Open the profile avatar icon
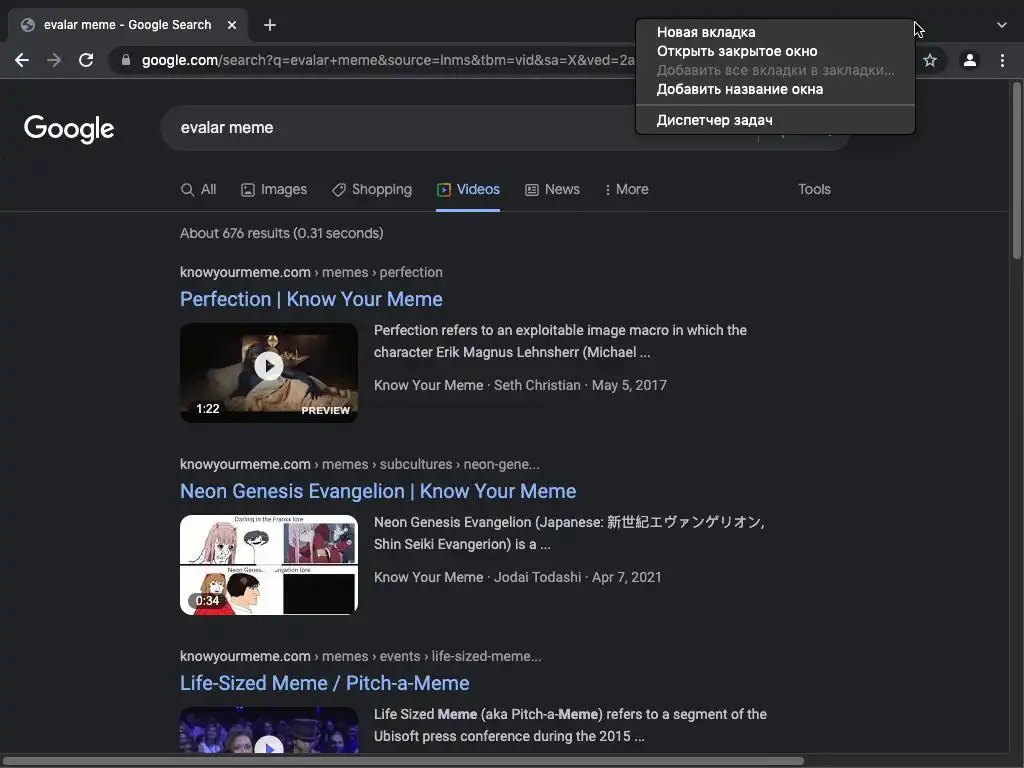This screenshot has width=1024, height=768. pyautogui.click(x=970, y=60)
